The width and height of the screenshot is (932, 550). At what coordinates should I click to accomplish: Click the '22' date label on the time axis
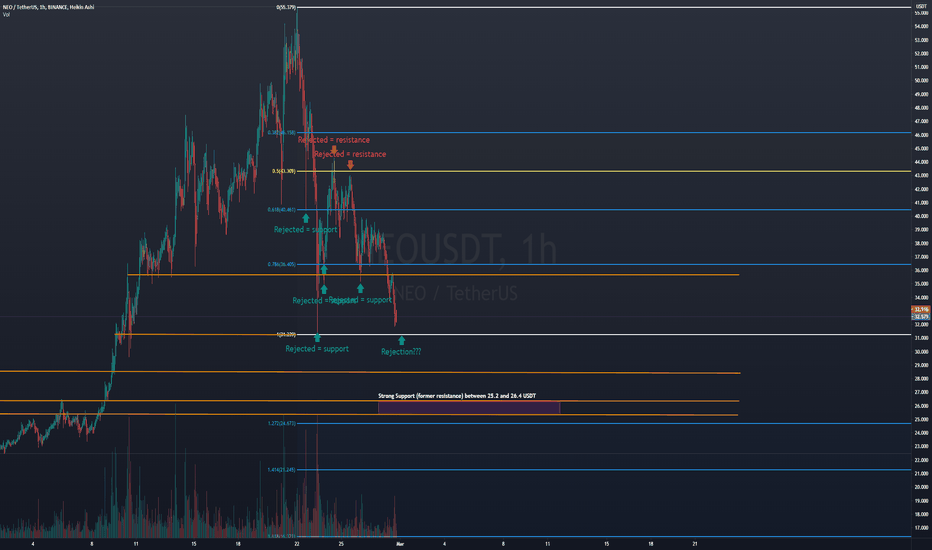(x=297, y=543)
